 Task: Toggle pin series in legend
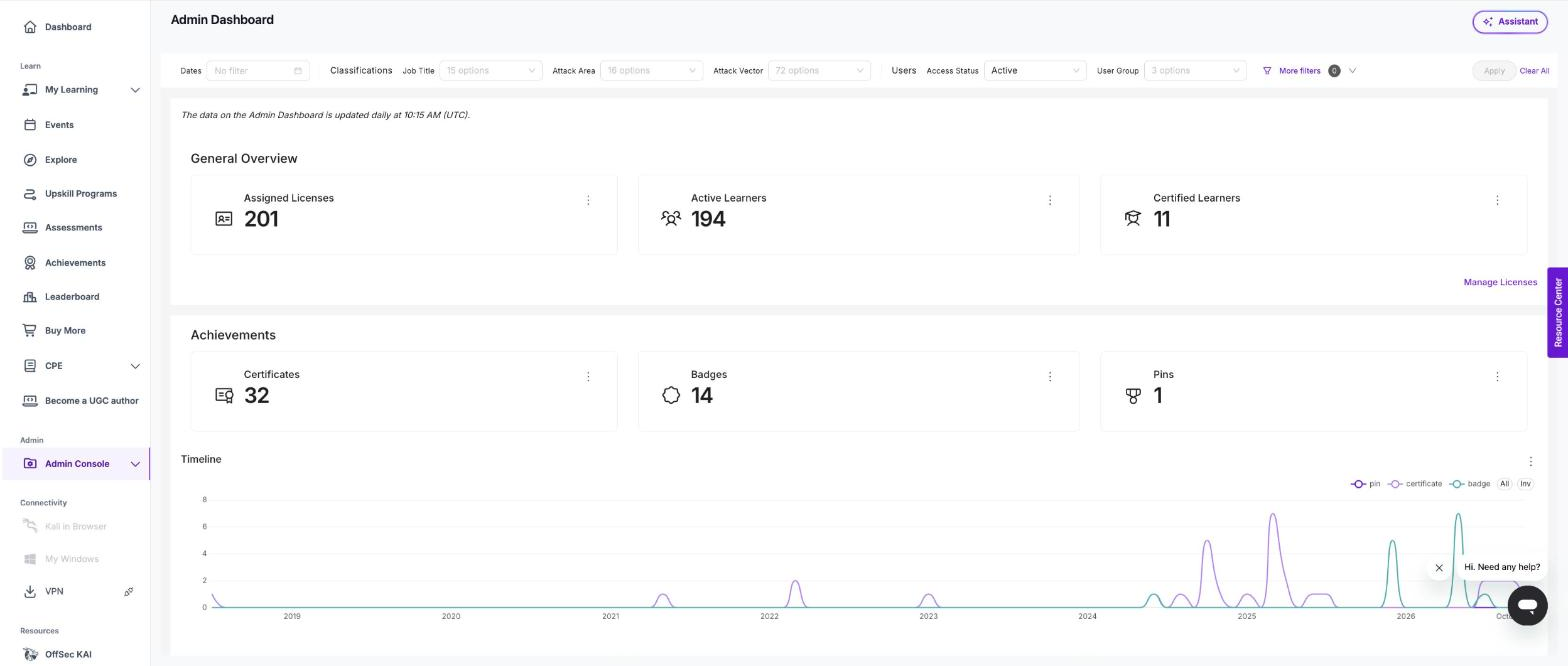(1366, 484)
